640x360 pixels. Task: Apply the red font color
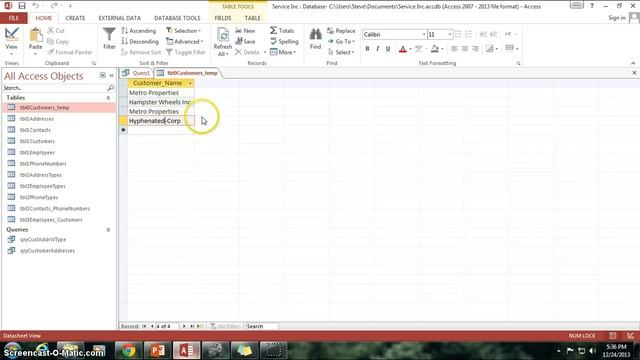click(402, 49)
